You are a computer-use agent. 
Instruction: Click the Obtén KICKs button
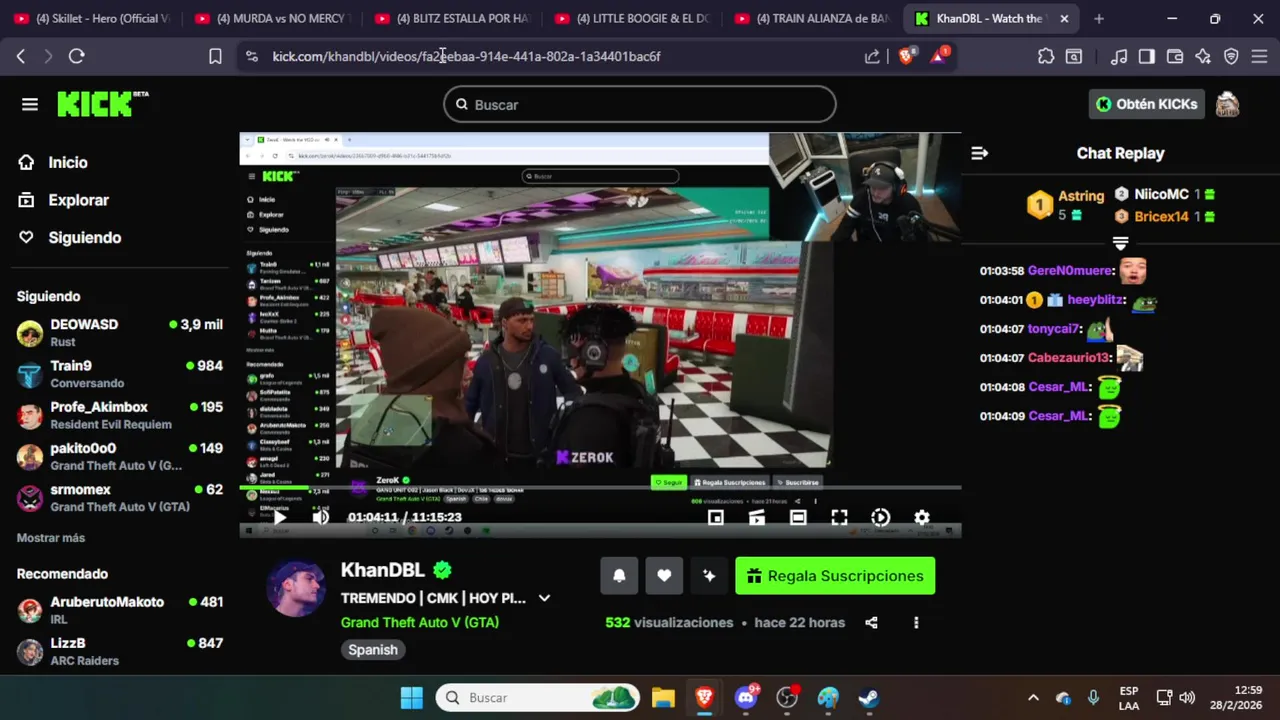[1146, 104]
